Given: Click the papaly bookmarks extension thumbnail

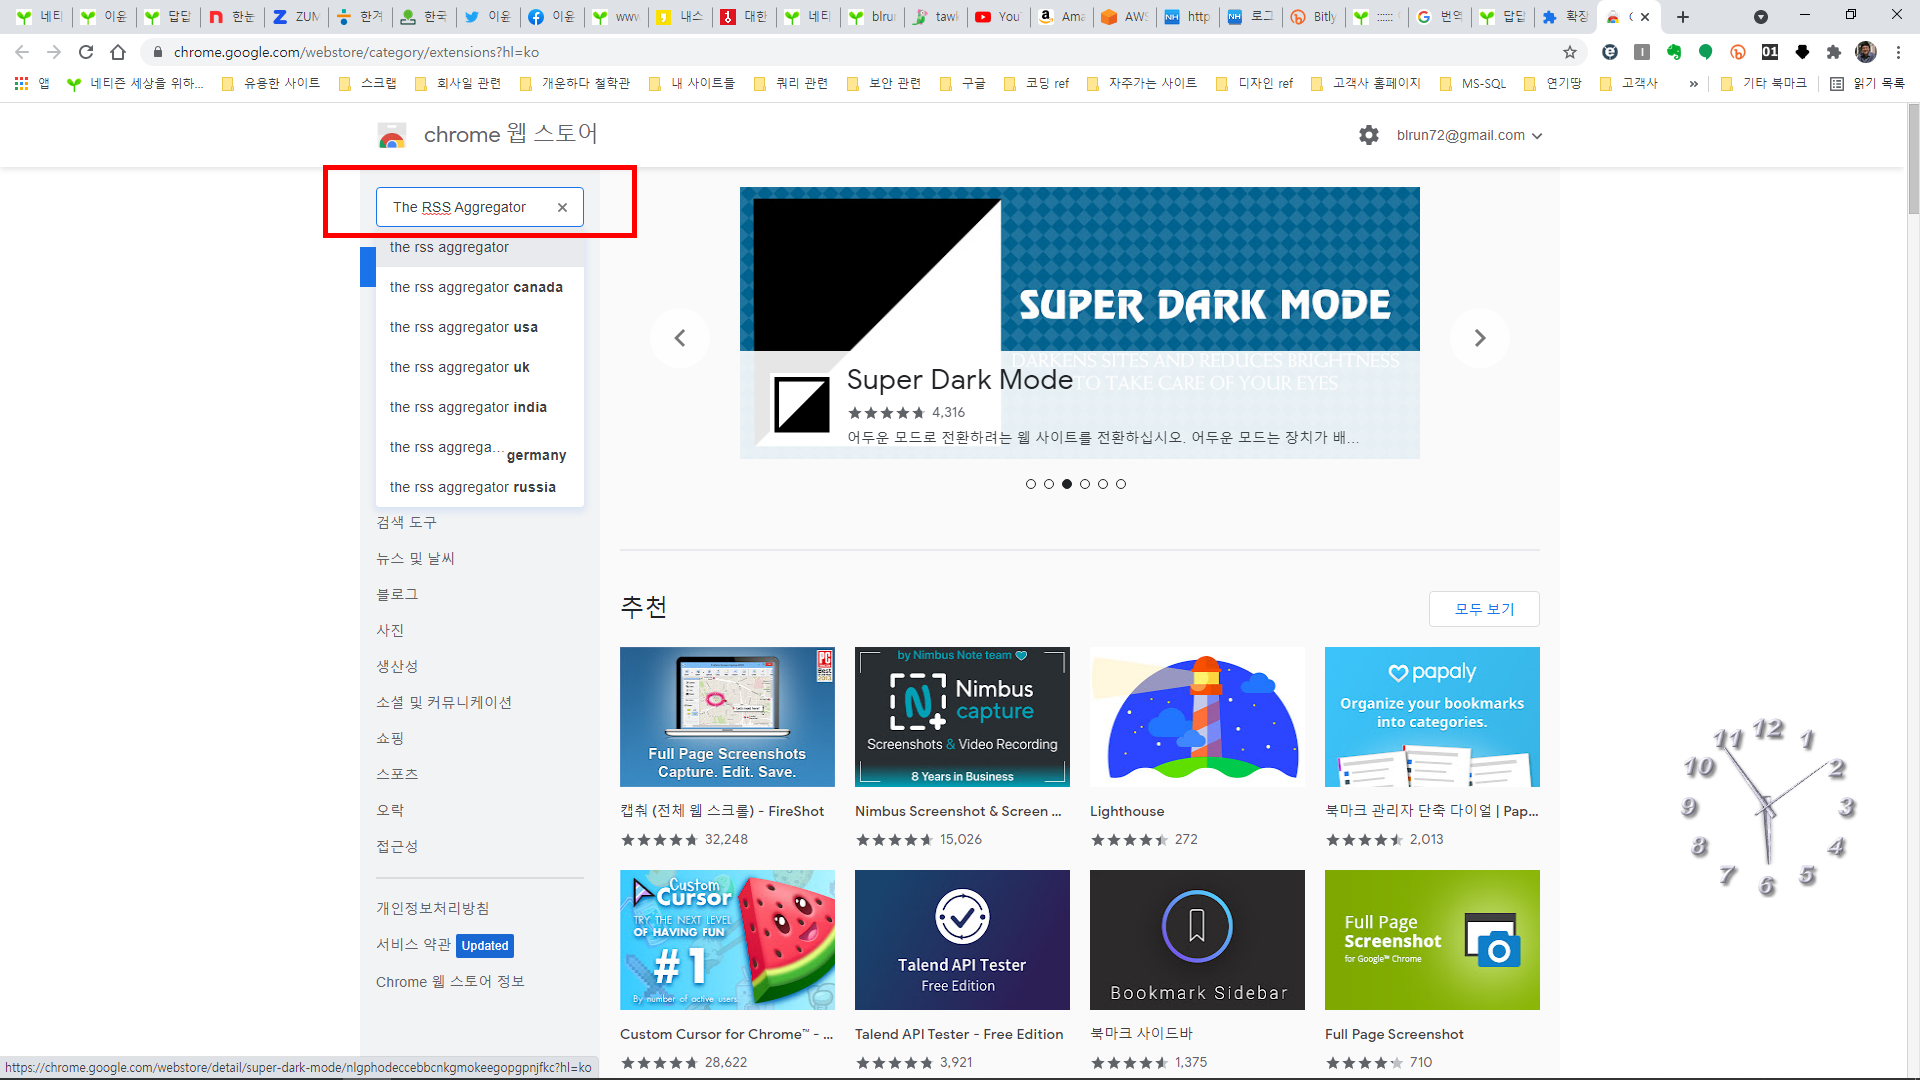Looking at the screenshot, I should (1432, 717).
